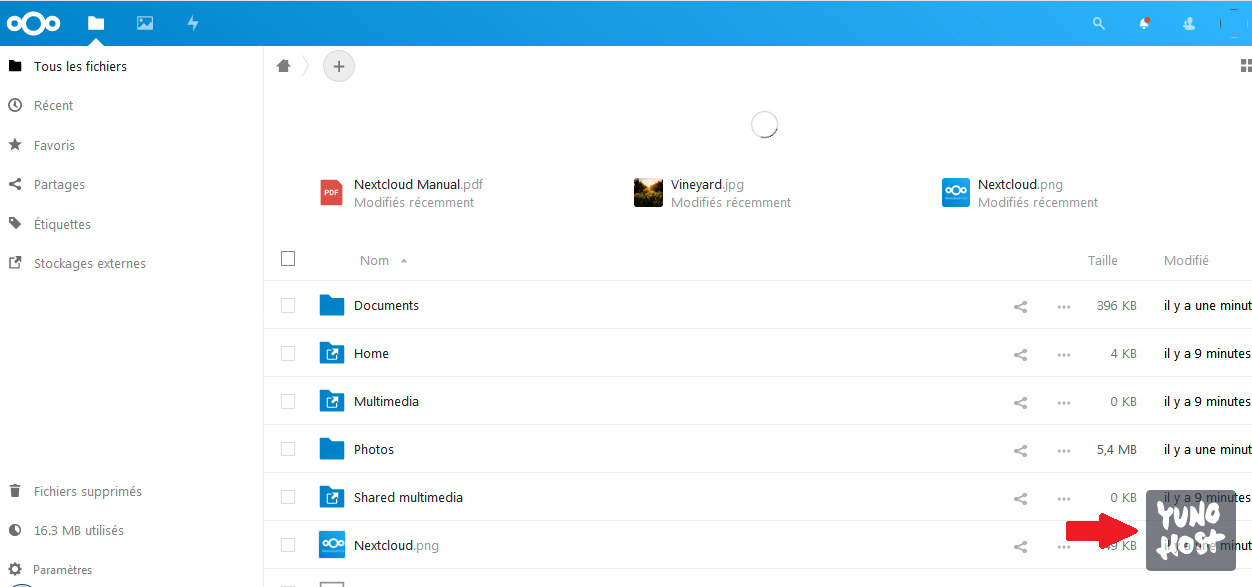Expand the Paramètres settings section
Image resolution: width=1252 pixels, height=587 pixels.
(x=62, y=570)
